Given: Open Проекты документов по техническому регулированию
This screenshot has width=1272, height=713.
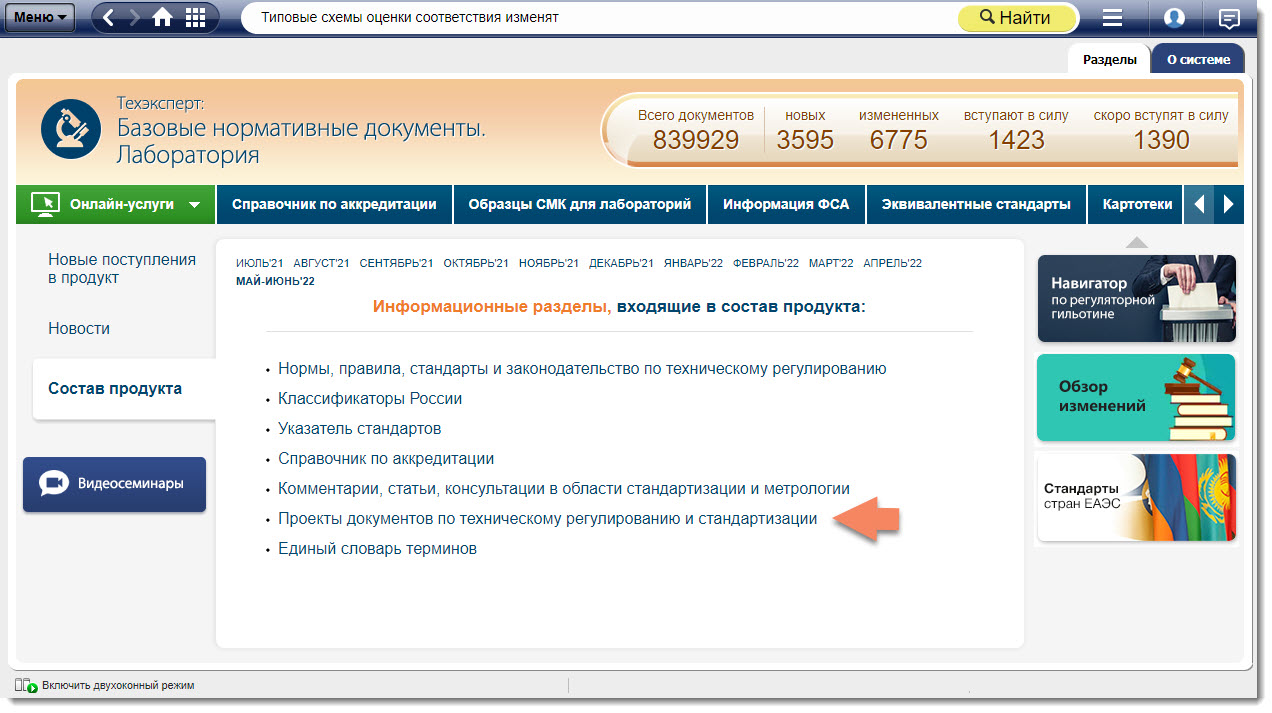Looking at the screenshot, I should pyautogui.click(x=548, y=519).
